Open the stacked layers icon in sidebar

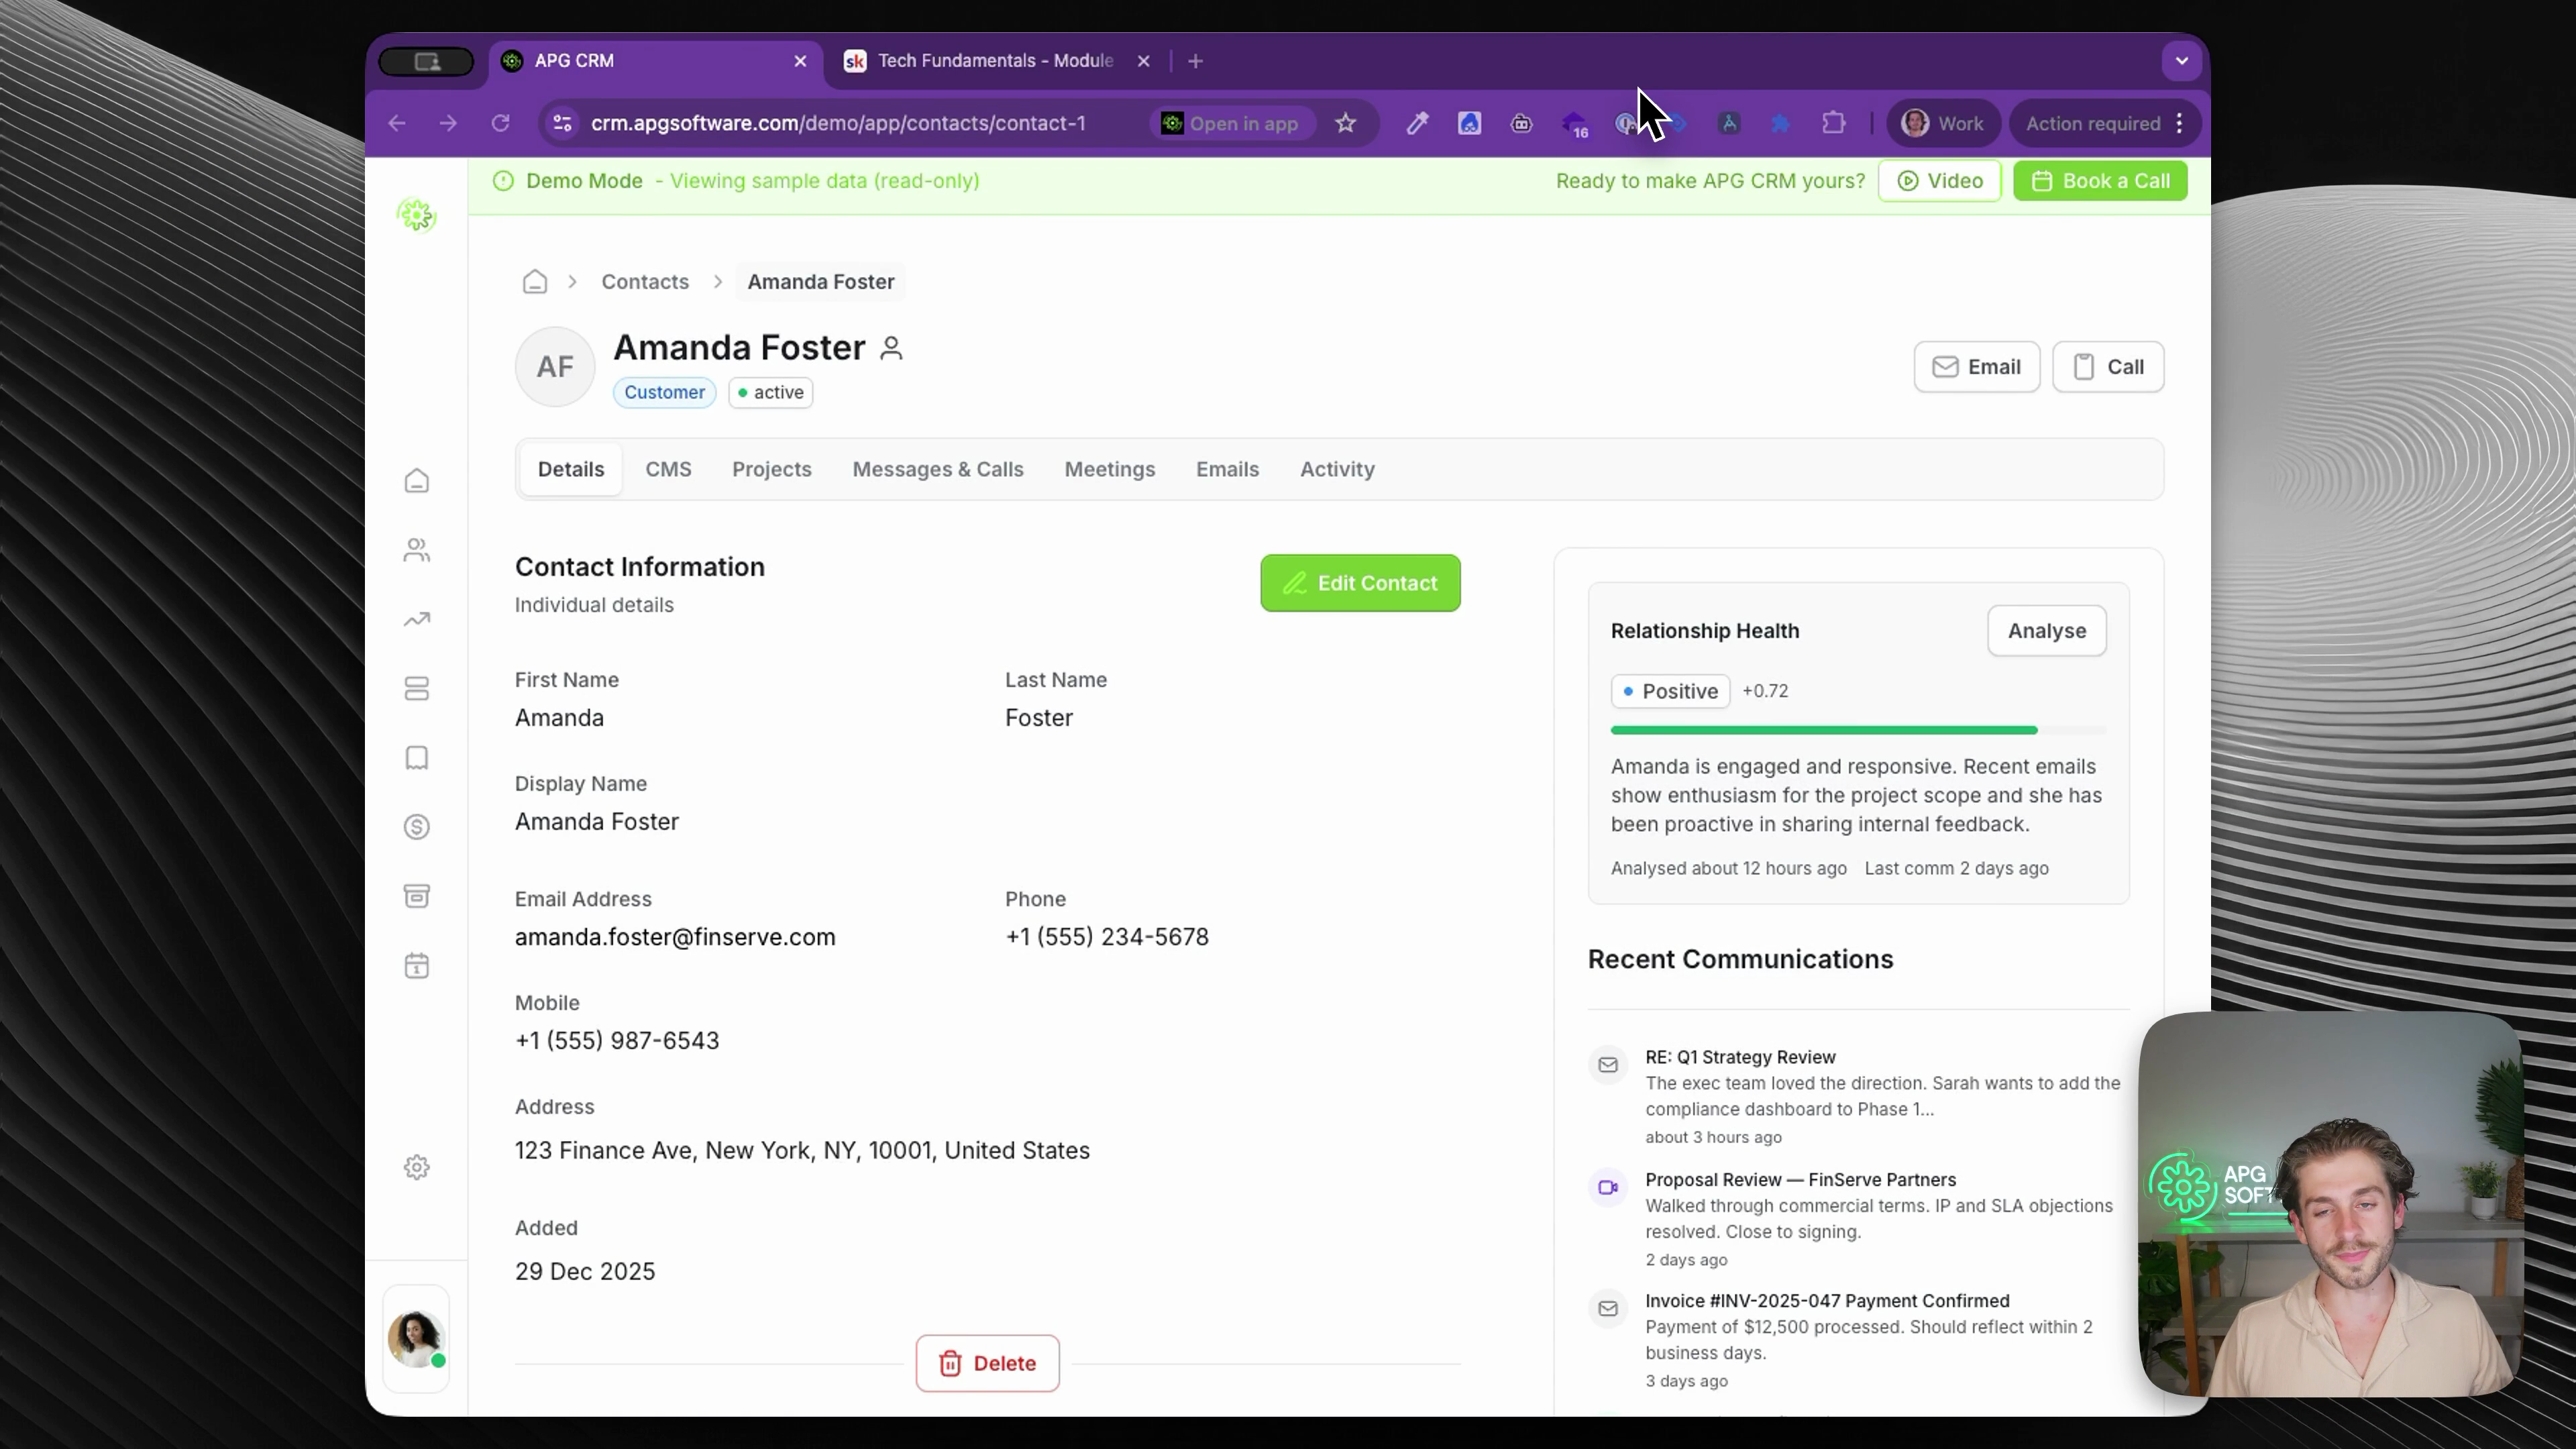(x=417, y=689)
